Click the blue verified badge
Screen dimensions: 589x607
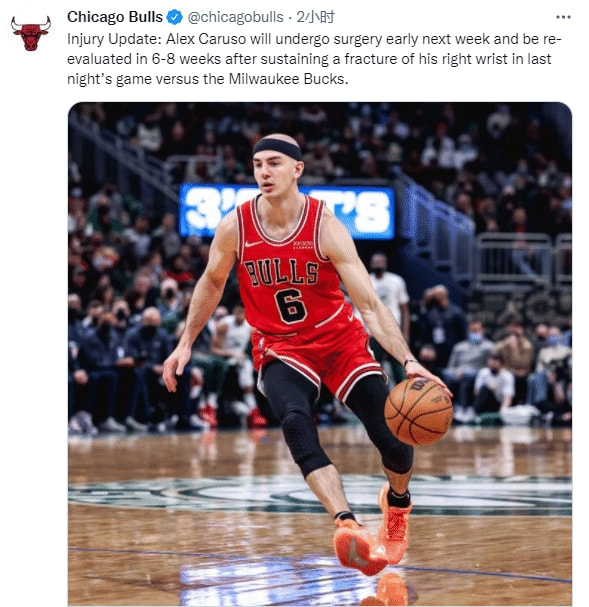pos(175,17)
